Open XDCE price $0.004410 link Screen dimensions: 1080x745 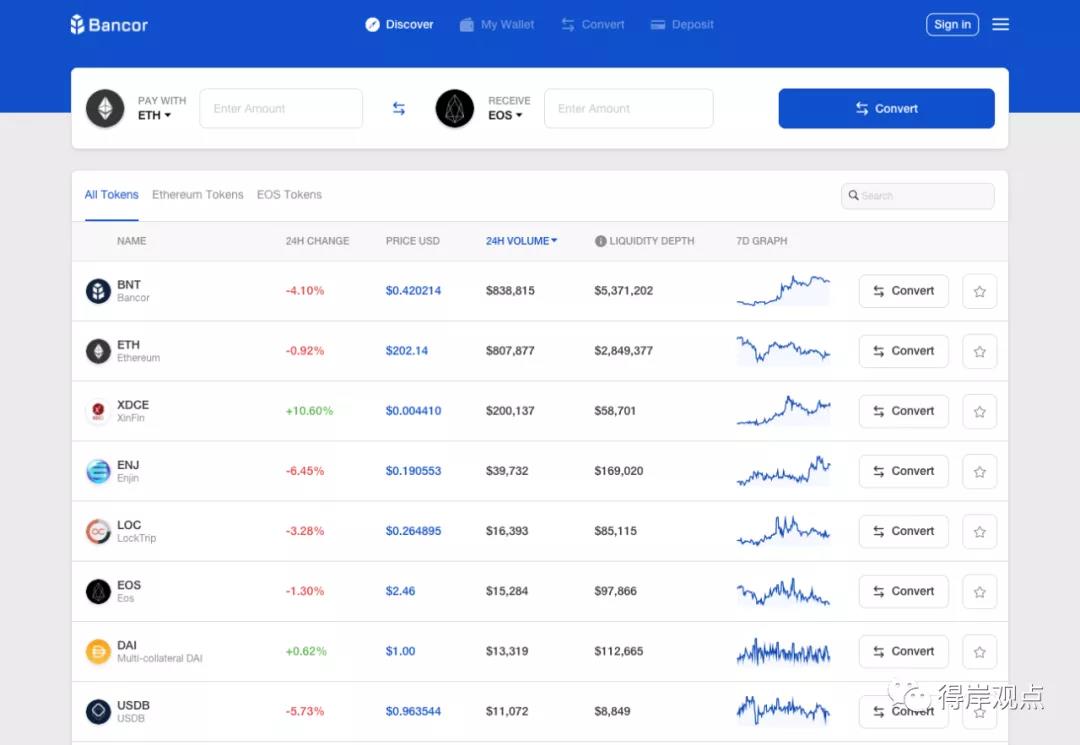(x=413, y=411)
